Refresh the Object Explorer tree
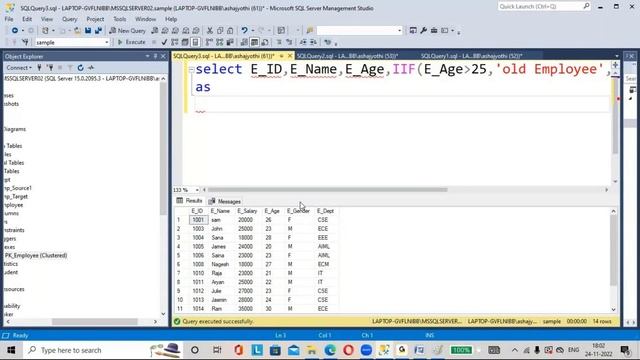The height and width of the screenshot is (360, 640). [80, 68]
